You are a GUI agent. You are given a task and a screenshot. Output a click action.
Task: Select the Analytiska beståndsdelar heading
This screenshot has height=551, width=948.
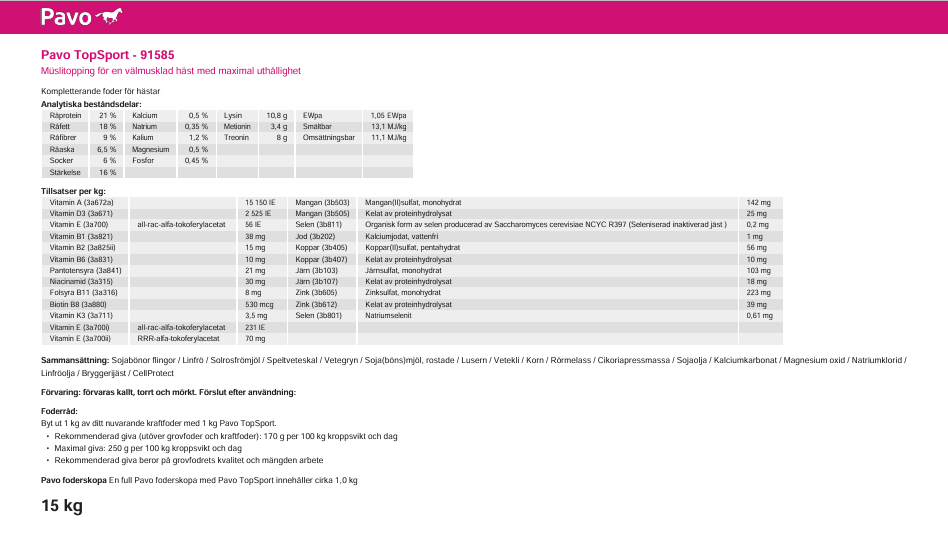pyautogui.click(x=91, y=104)
